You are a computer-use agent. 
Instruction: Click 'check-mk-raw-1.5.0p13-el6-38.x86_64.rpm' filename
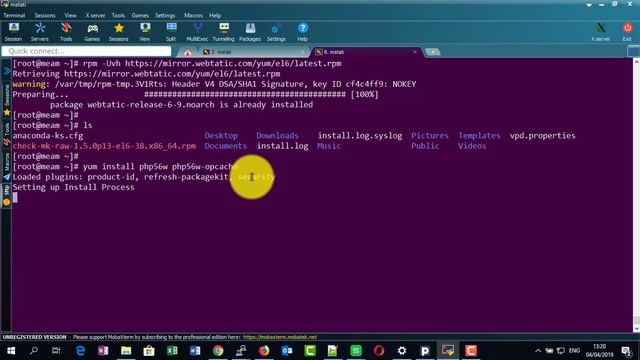[104, 146]
